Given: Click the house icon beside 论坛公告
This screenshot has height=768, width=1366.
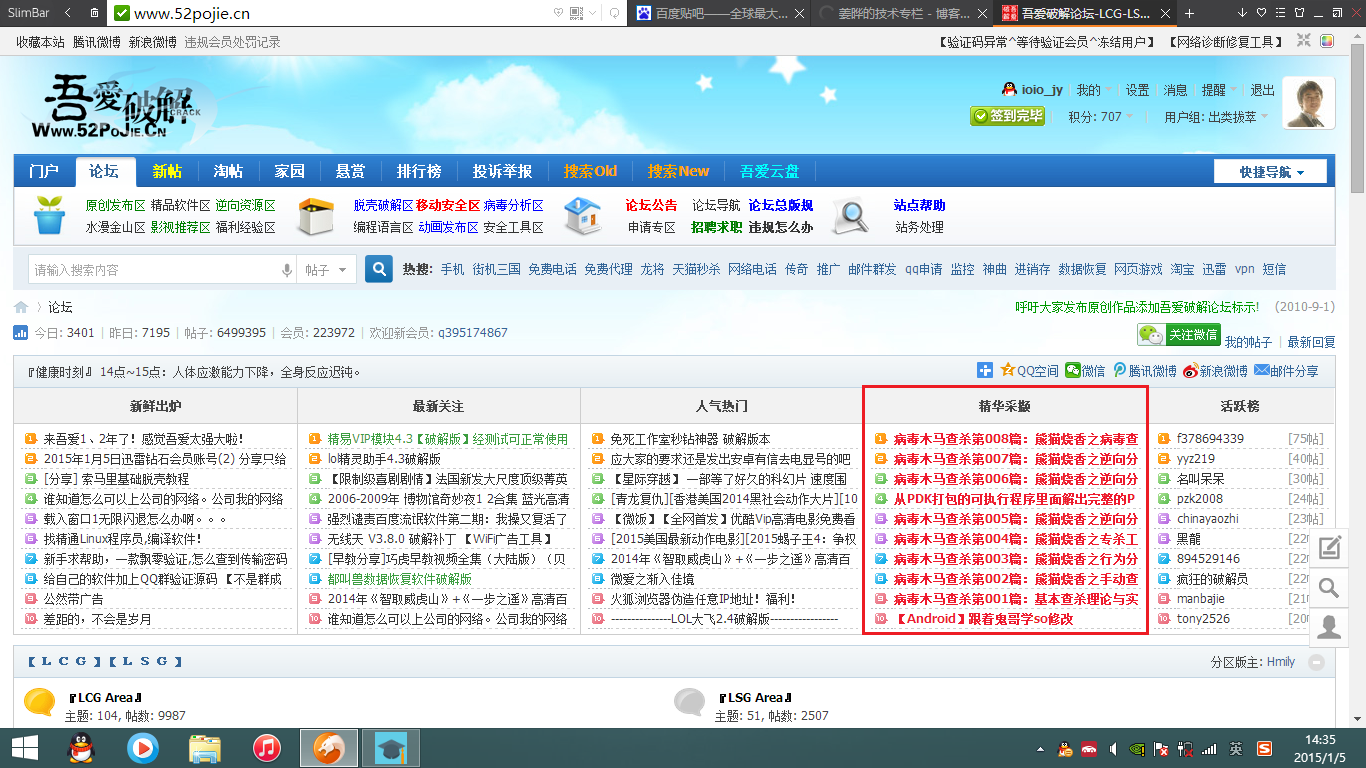Looking at the screenshot, I should [x=582, y=215].
